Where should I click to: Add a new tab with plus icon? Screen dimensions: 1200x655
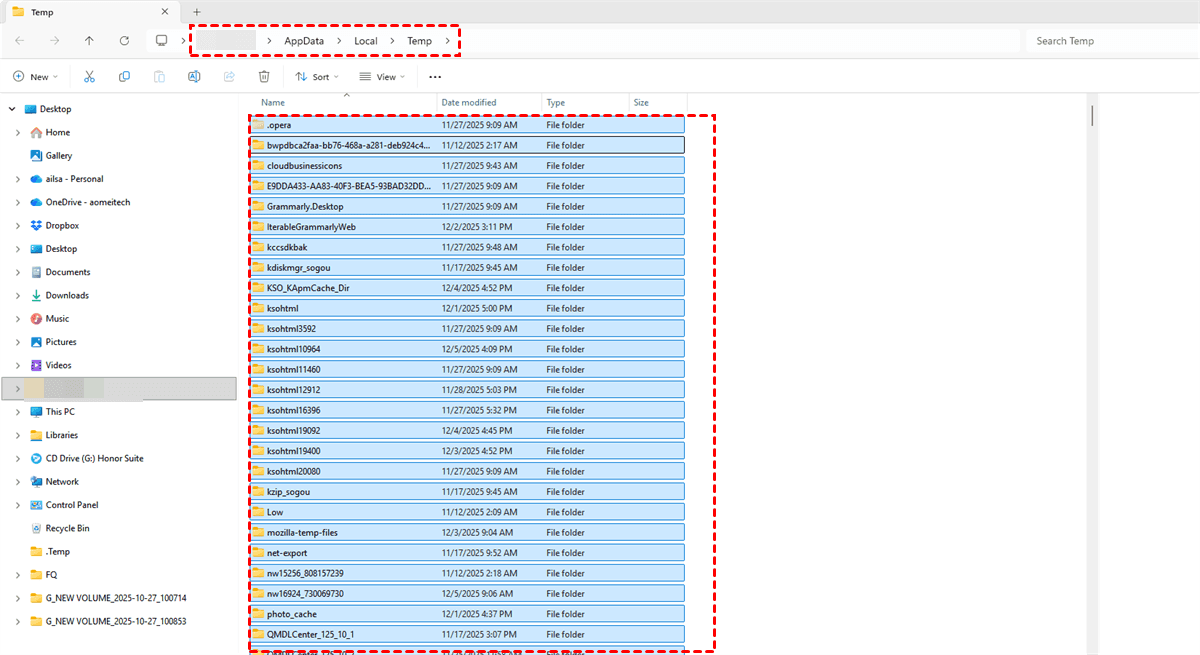point(197,12)
